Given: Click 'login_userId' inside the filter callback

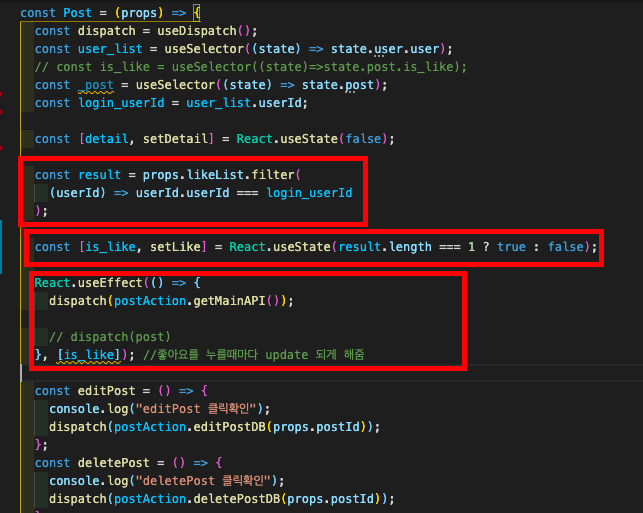Looking at the screenshot, I should [309, 193].
